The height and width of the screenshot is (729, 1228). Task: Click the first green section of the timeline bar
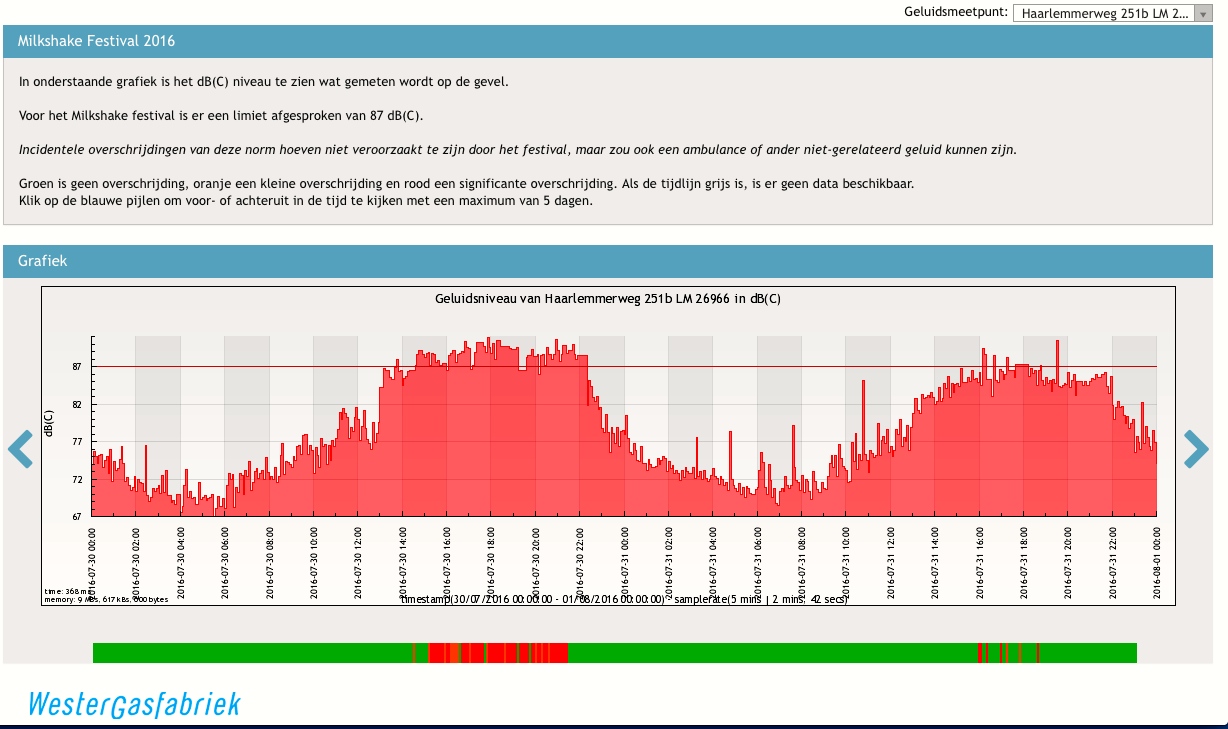[x=252, y=653]
